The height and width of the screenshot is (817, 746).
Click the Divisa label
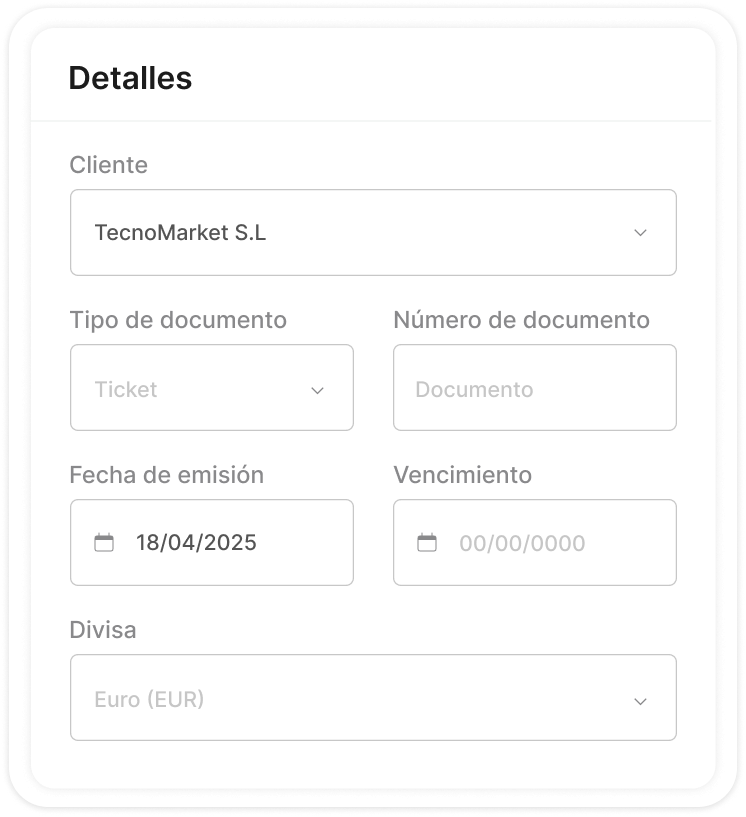tap(102, 630)
